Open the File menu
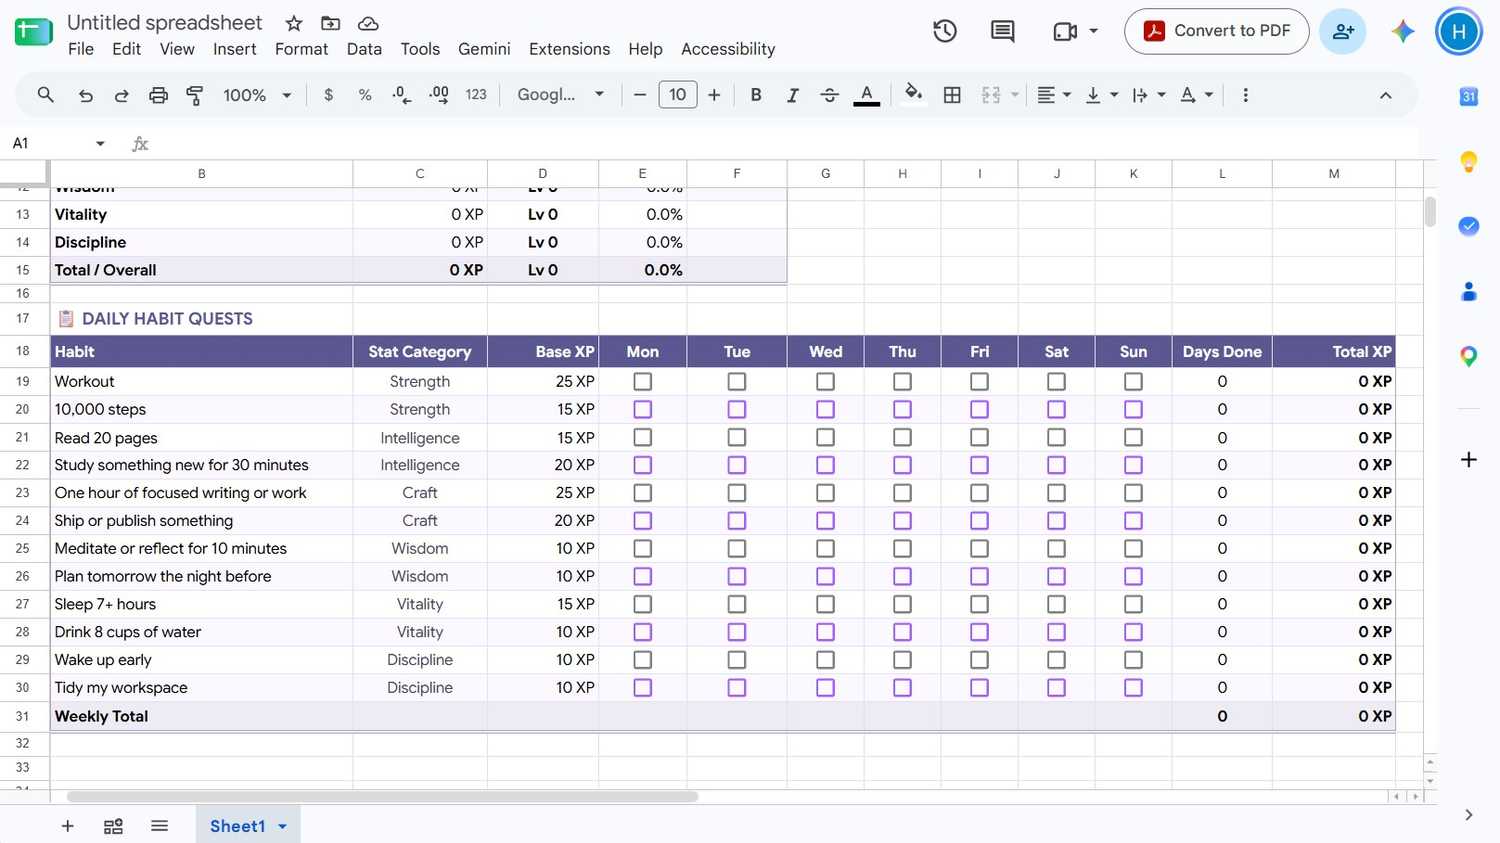 (81, 49)
